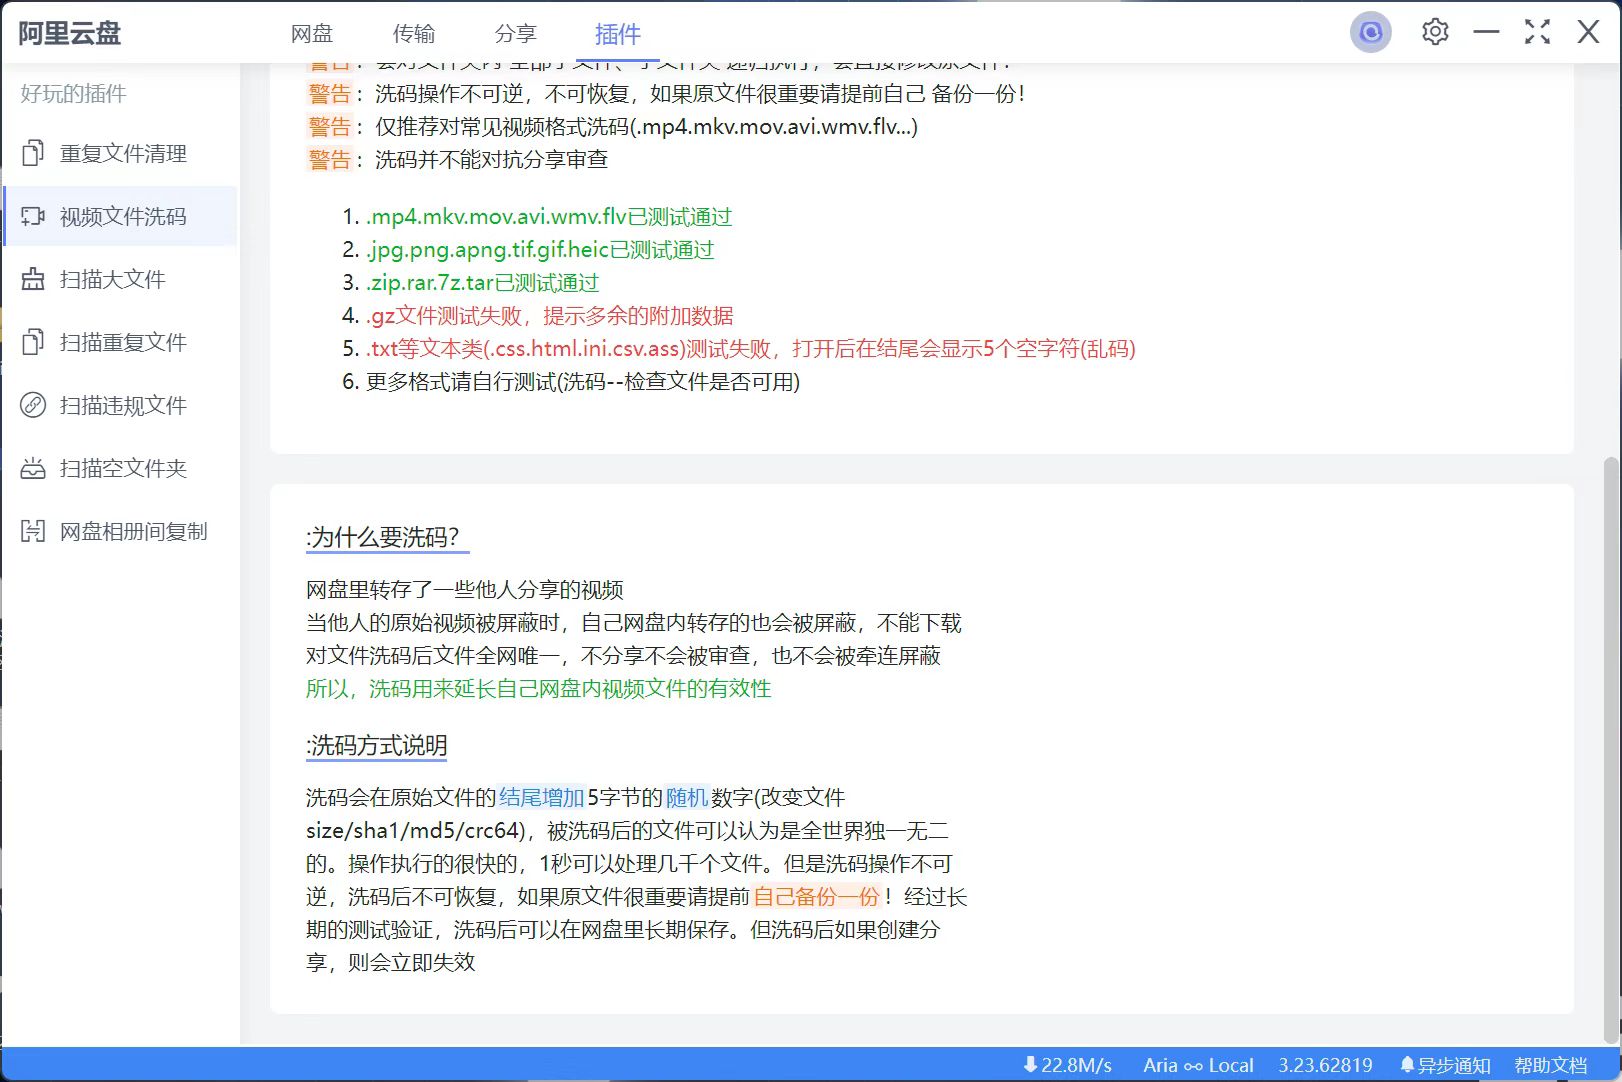Click the .txt等文本类 failure line
The image size is (1622, 1082).
[750, 349]
